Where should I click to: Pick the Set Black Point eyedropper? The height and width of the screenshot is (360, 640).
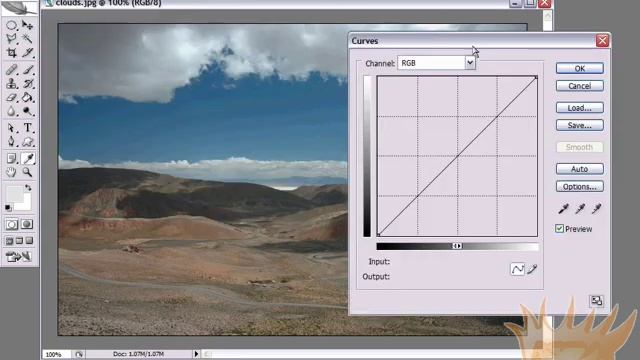(x=564, y=209)
